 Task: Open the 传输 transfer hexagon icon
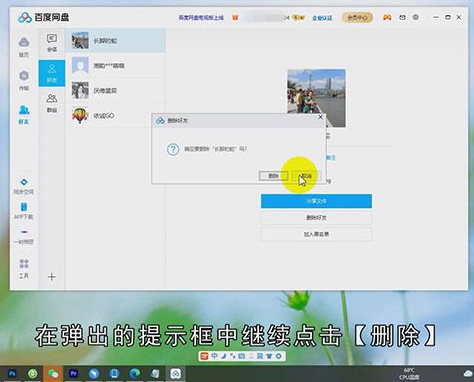(x=24, y=76)
